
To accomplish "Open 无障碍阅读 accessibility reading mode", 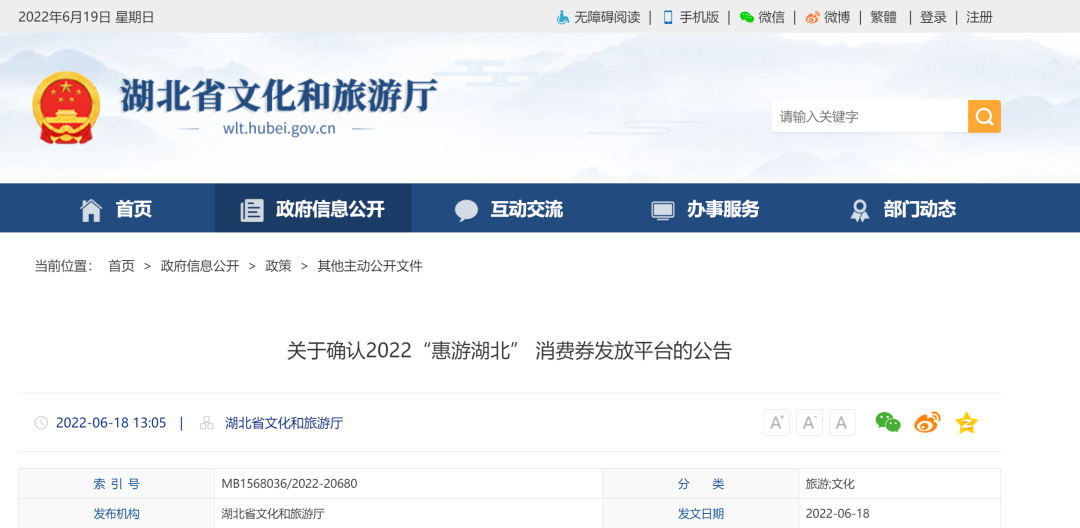I will (x=598, y=17).
